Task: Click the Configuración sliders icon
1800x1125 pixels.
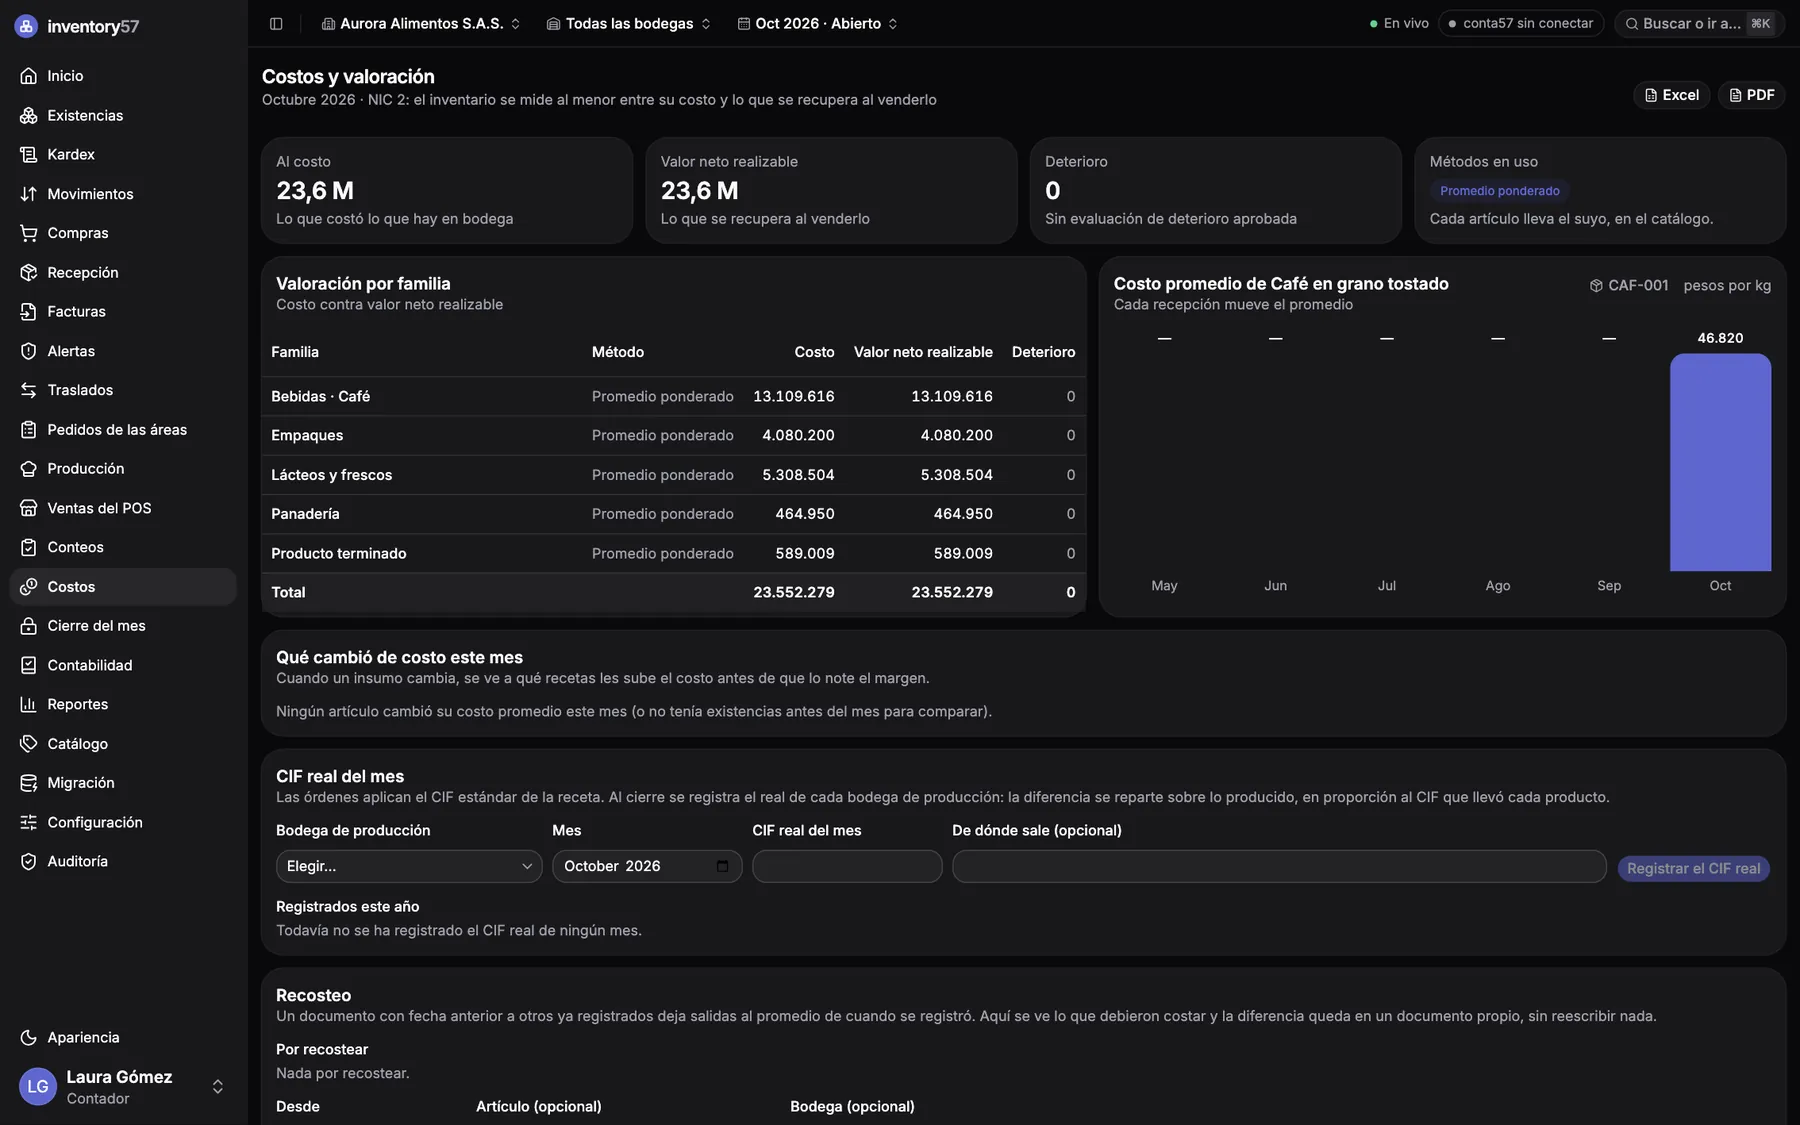Action: [x=28, y=822]
